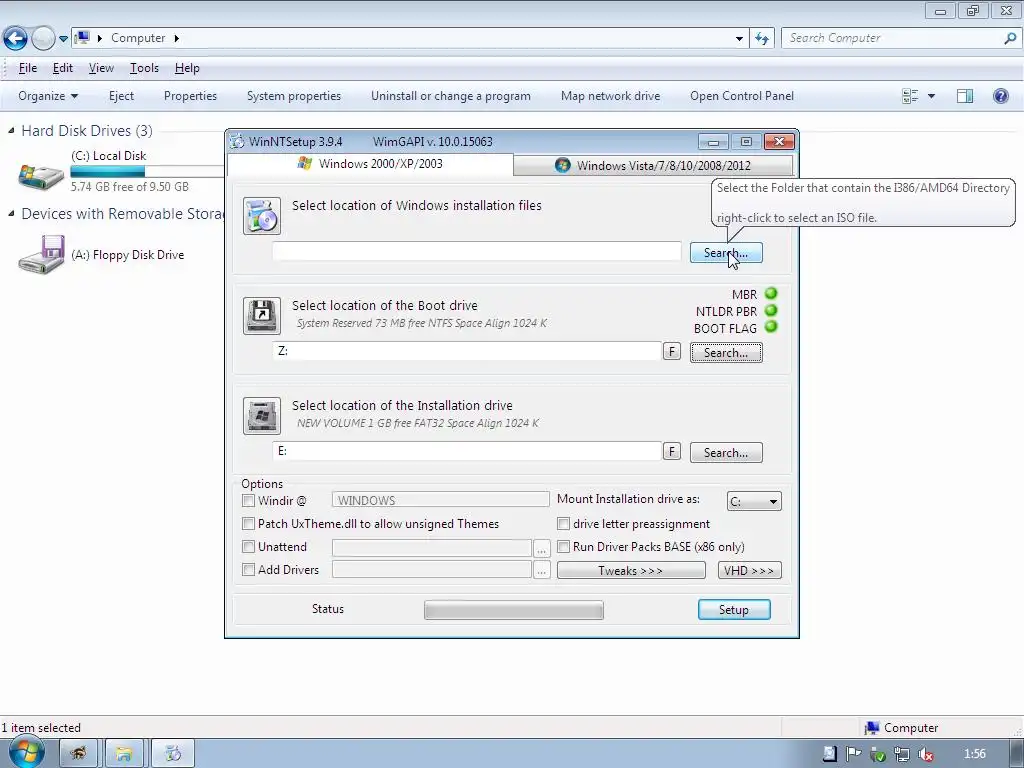Screen dimensions: 1024x768
Task: Click the WinNTSetup title bar app icon
Action: [x=238, y=142]
